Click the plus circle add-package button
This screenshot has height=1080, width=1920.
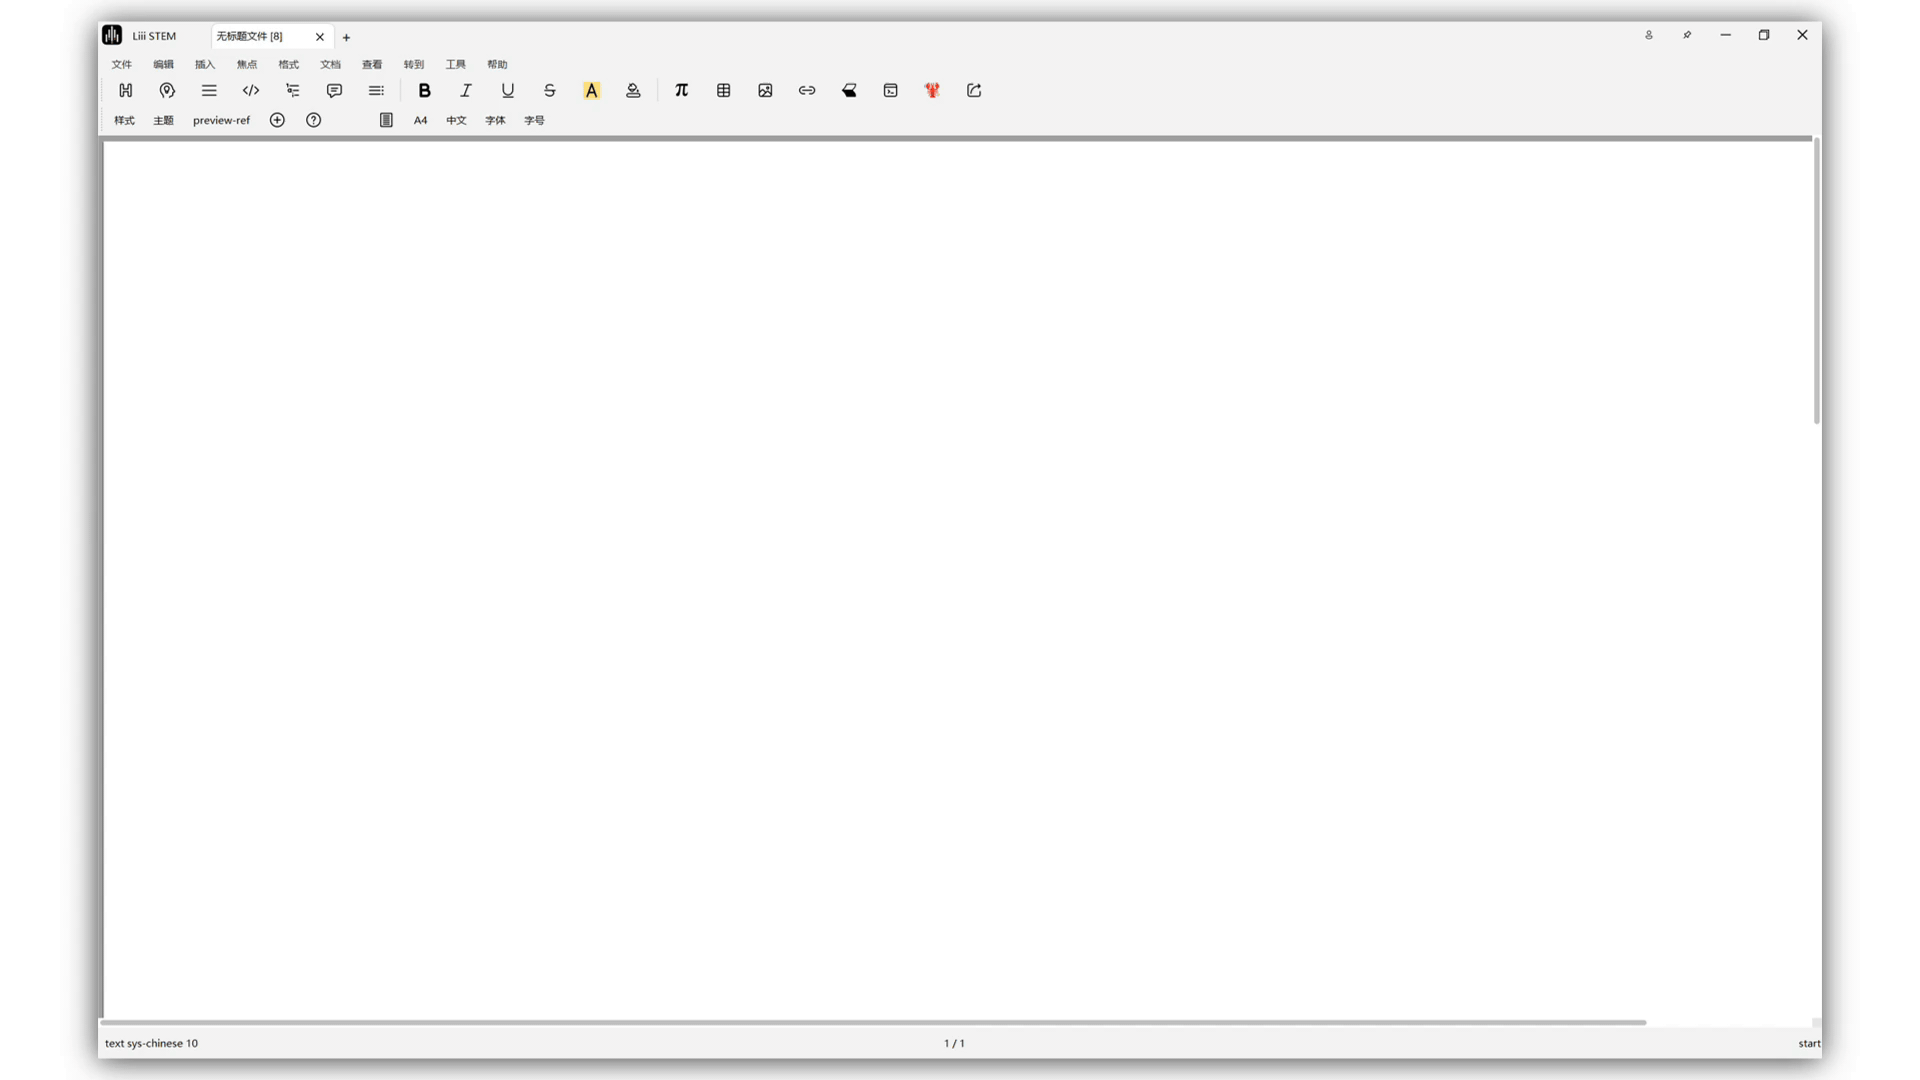(x=277, y=120)
